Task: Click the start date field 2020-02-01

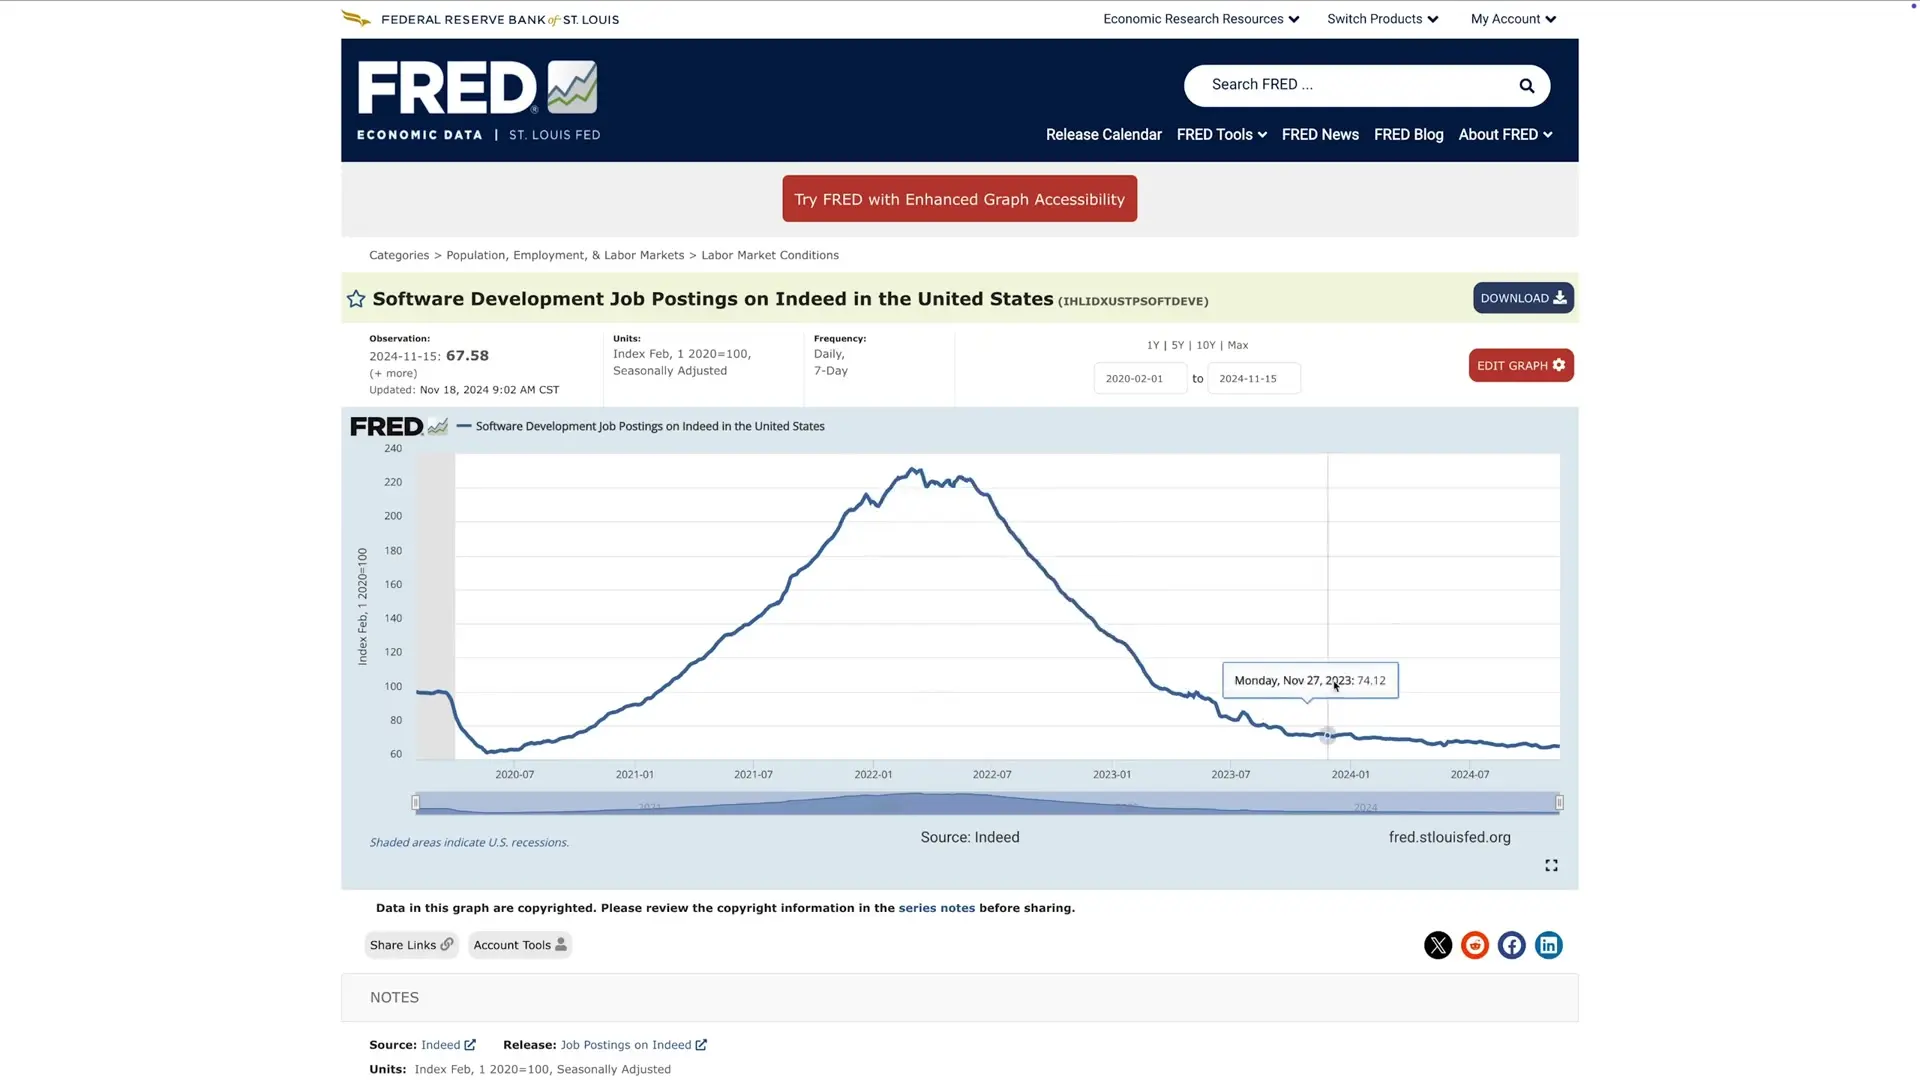Action: pos(1140,379)
